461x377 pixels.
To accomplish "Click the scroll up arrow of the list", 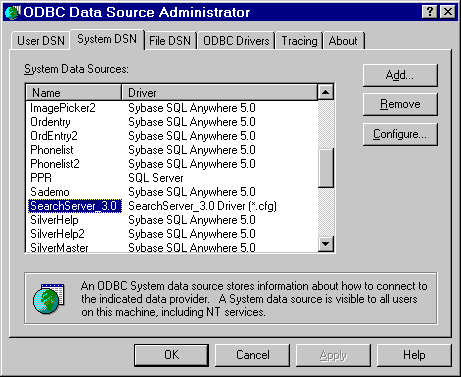I will point(326,92).
